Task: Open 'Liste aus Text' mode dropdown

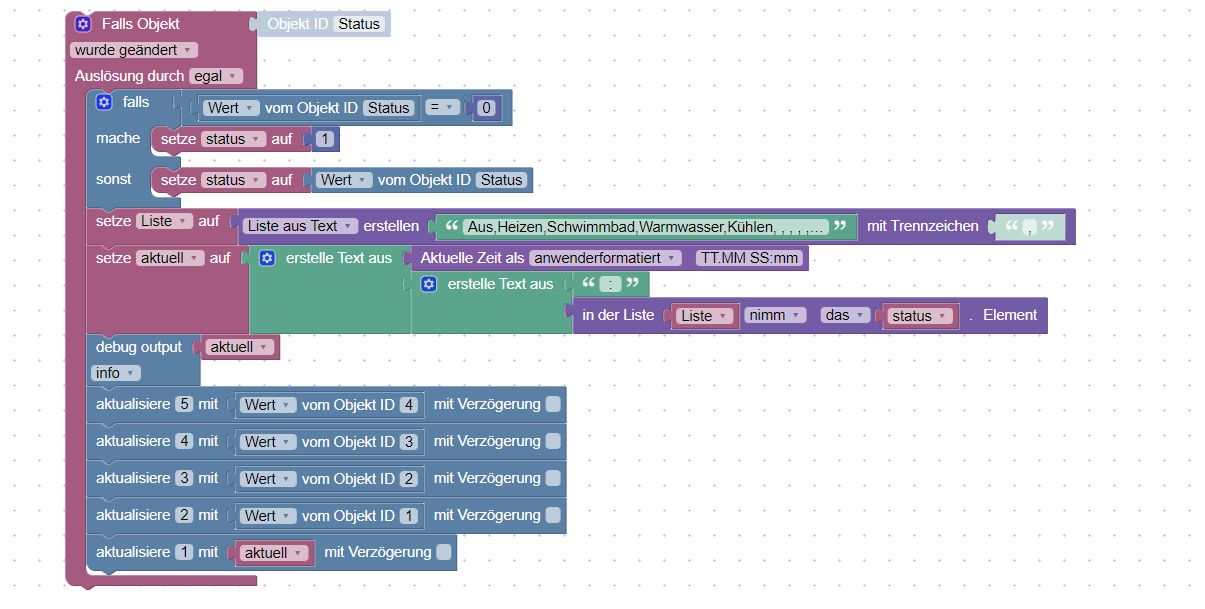Action: pyautogui.click(x=300, y=226)
